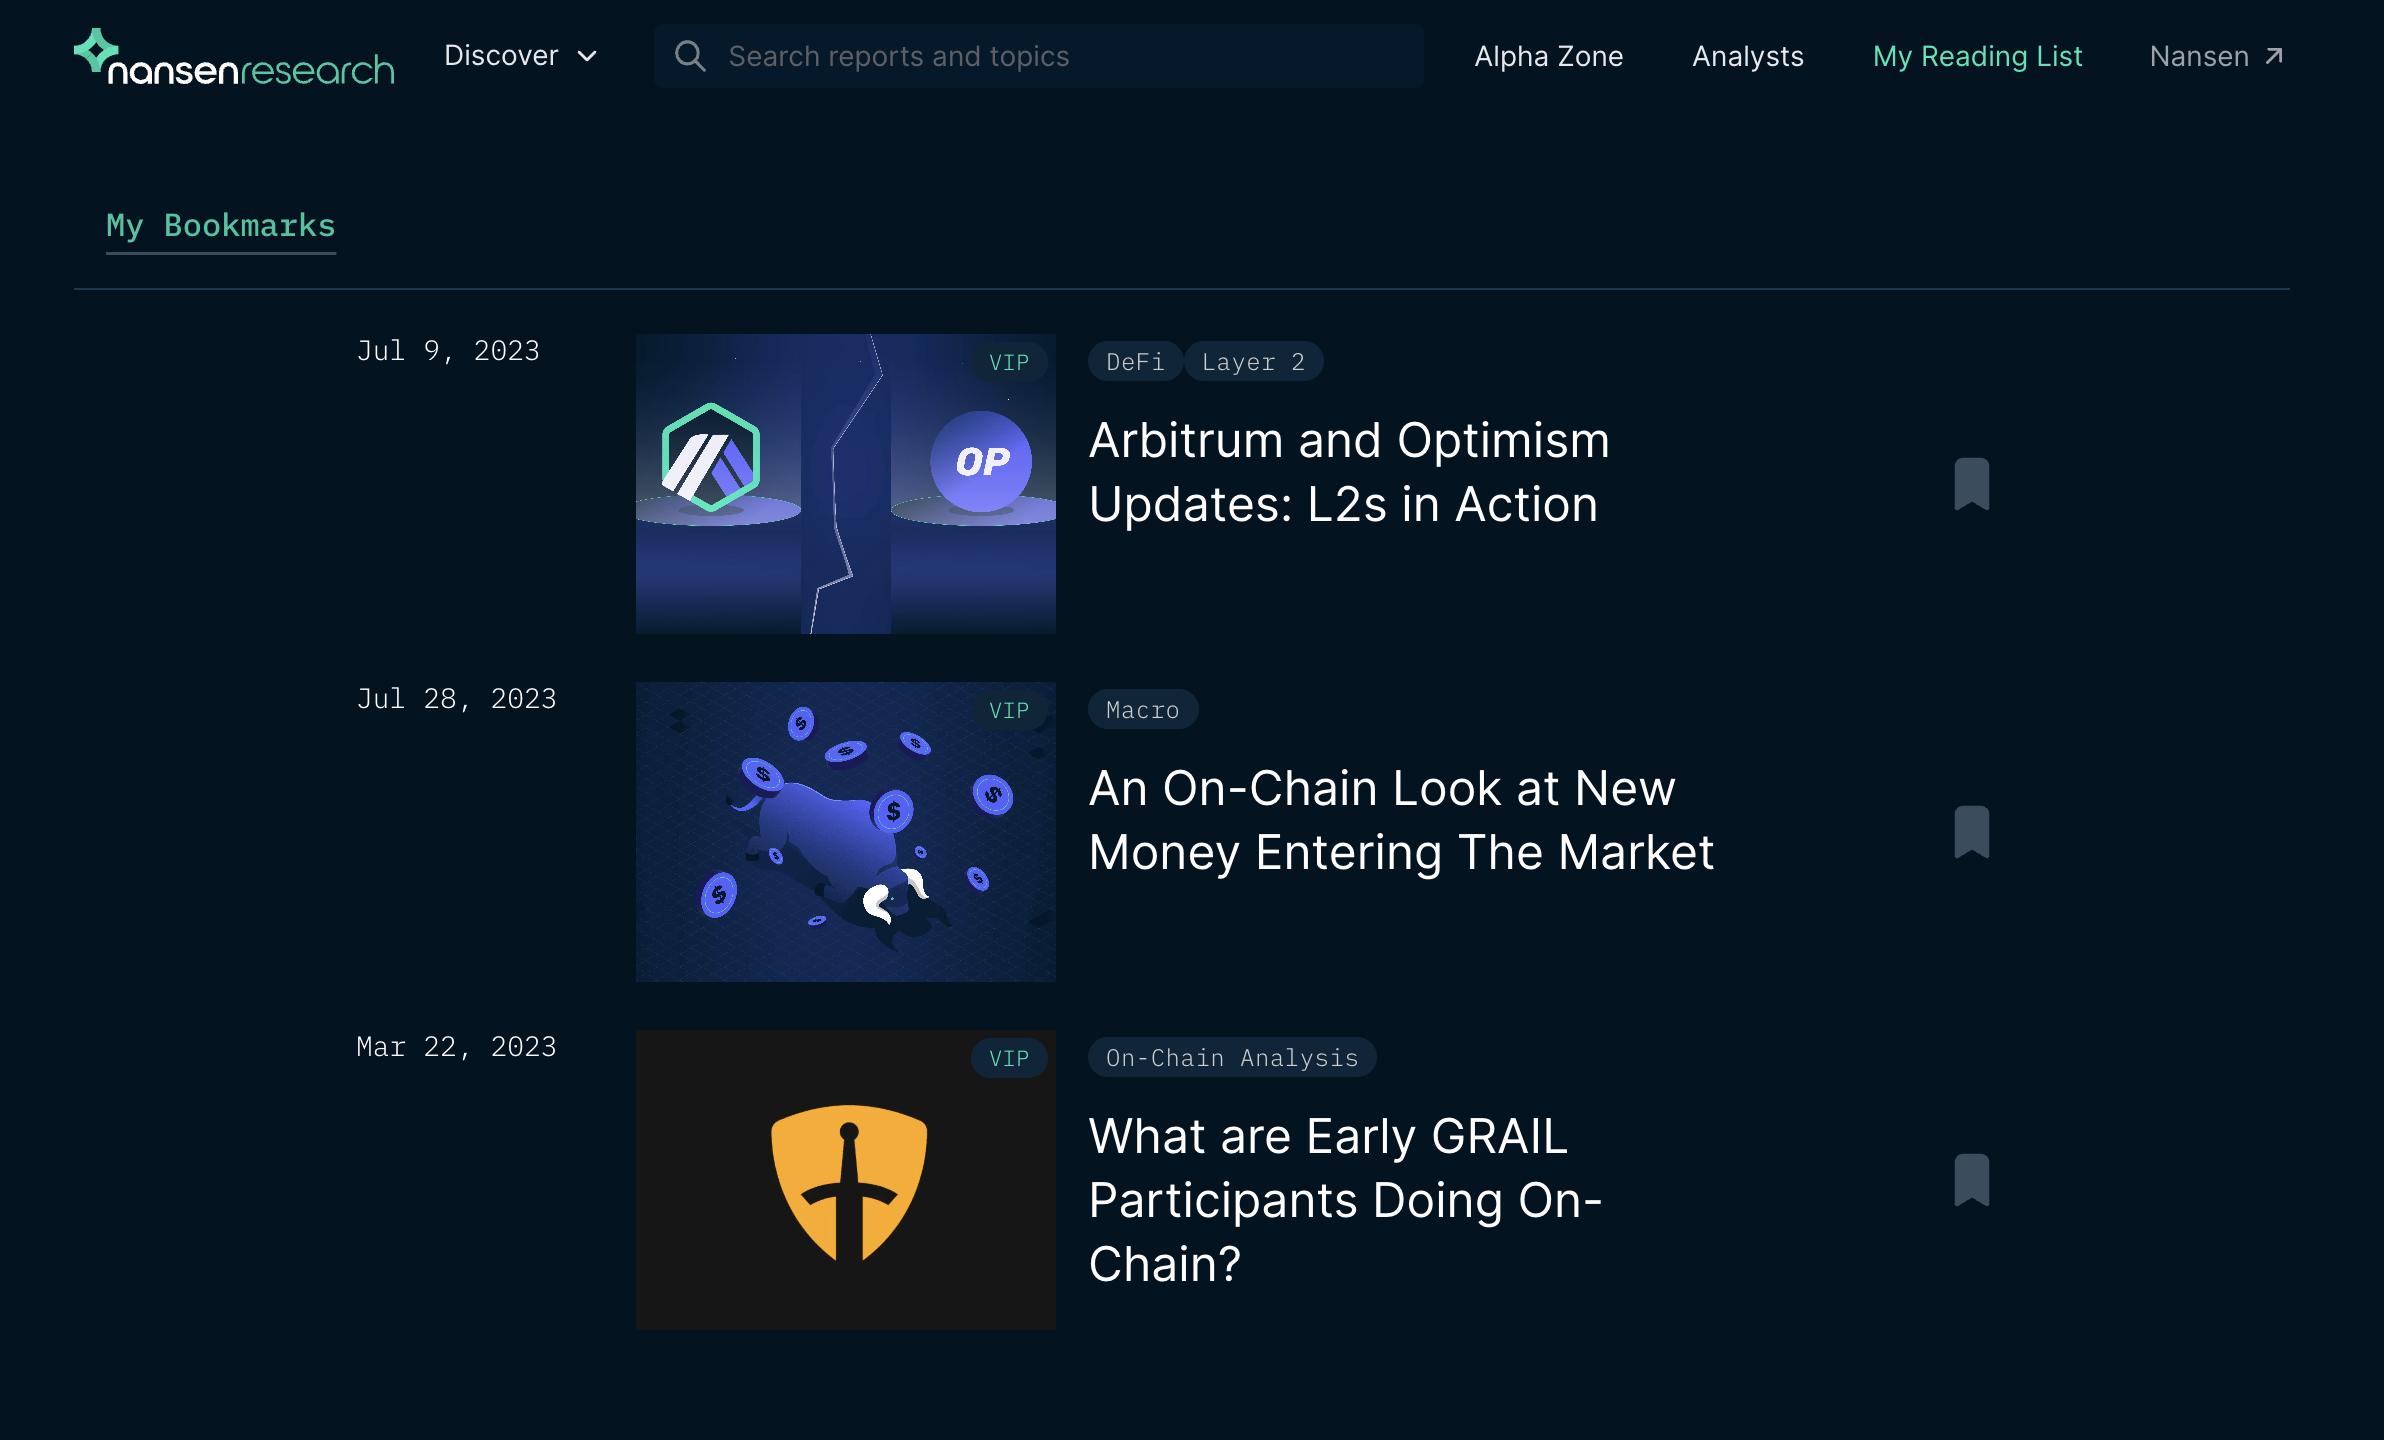2384x1440 pixels.
Task: Click the Discover chevron arrow
Action: coord(588,57)
